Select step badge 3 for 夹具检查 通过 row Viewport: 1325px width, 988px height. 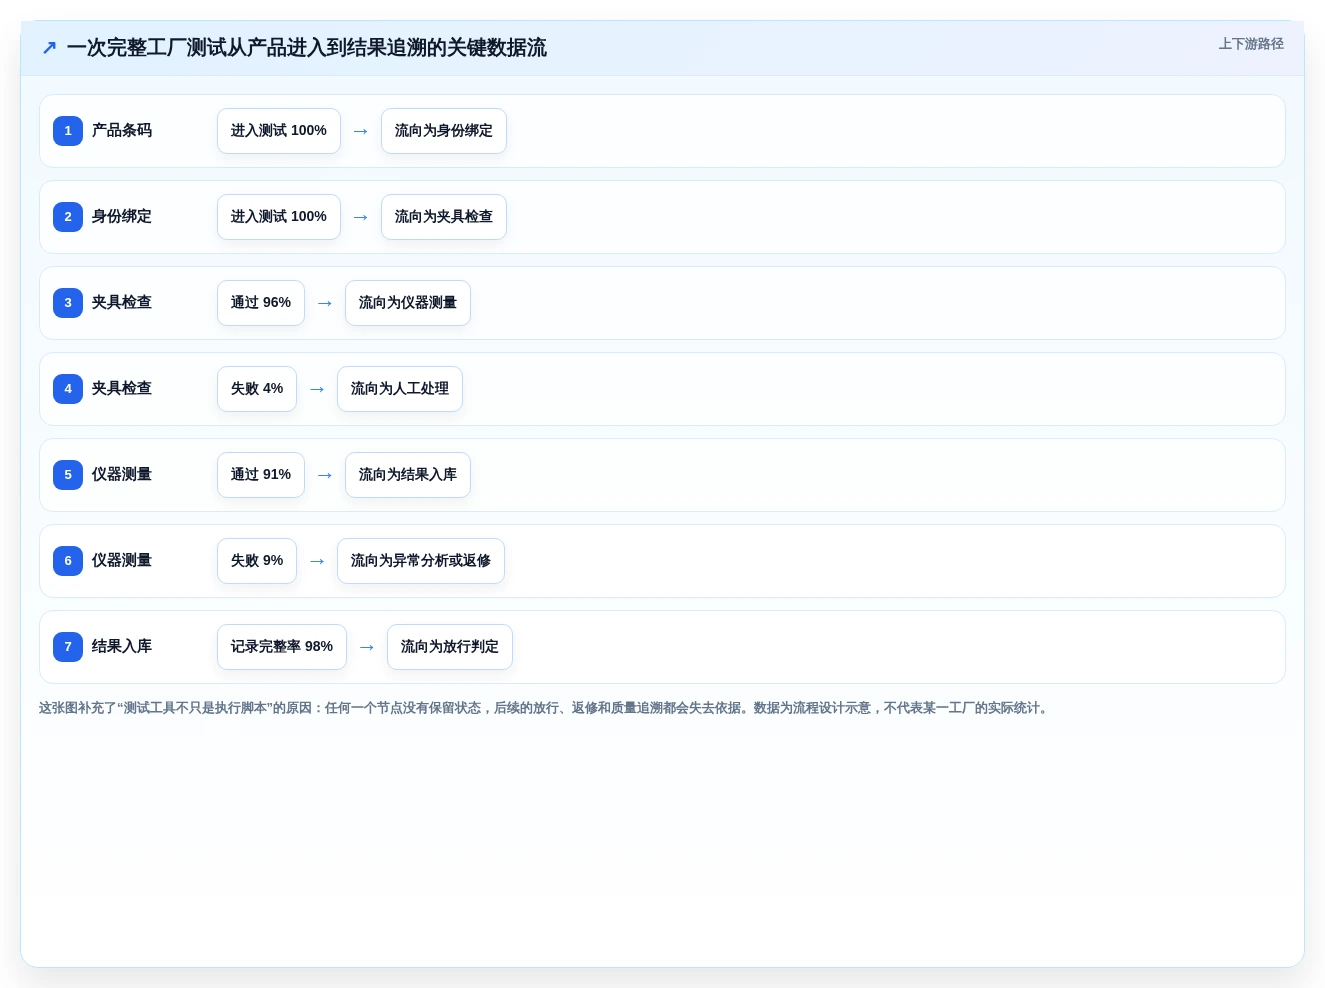(x=68, y=303)
